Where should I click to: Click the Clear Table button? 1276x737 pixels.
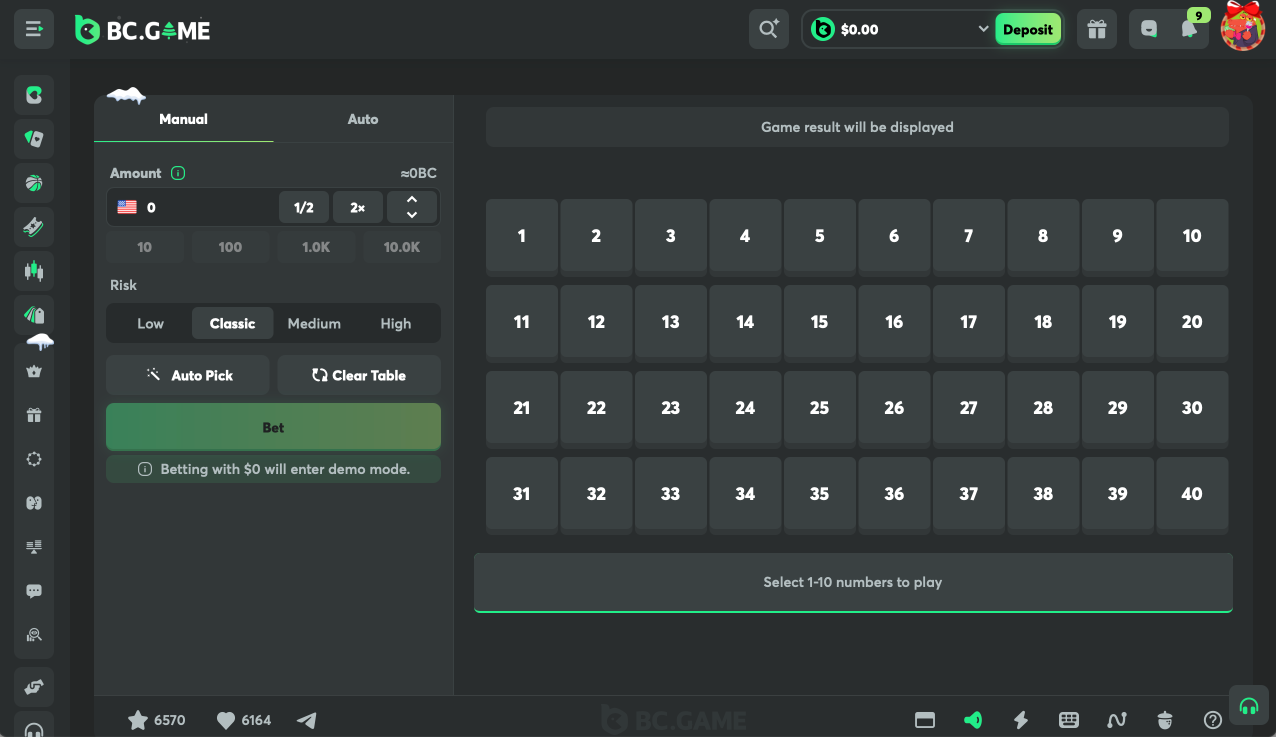coord(359,375)
